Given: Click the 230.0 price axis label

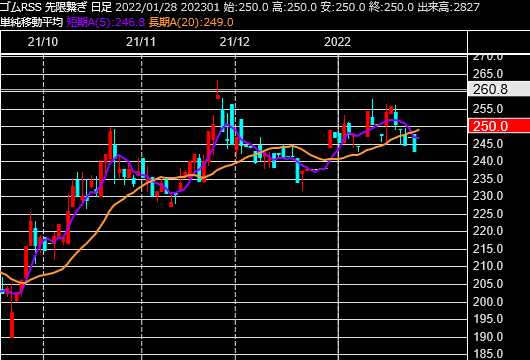Looking at the screenshot, I should [x=488, y=196].
